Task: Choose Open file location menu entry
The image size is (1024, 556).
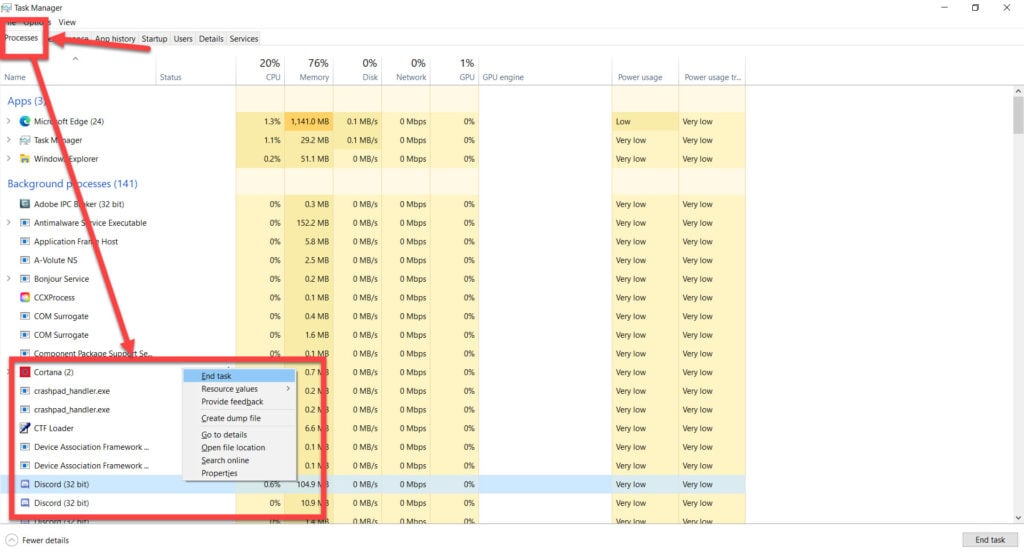Action: click(239, 448)
